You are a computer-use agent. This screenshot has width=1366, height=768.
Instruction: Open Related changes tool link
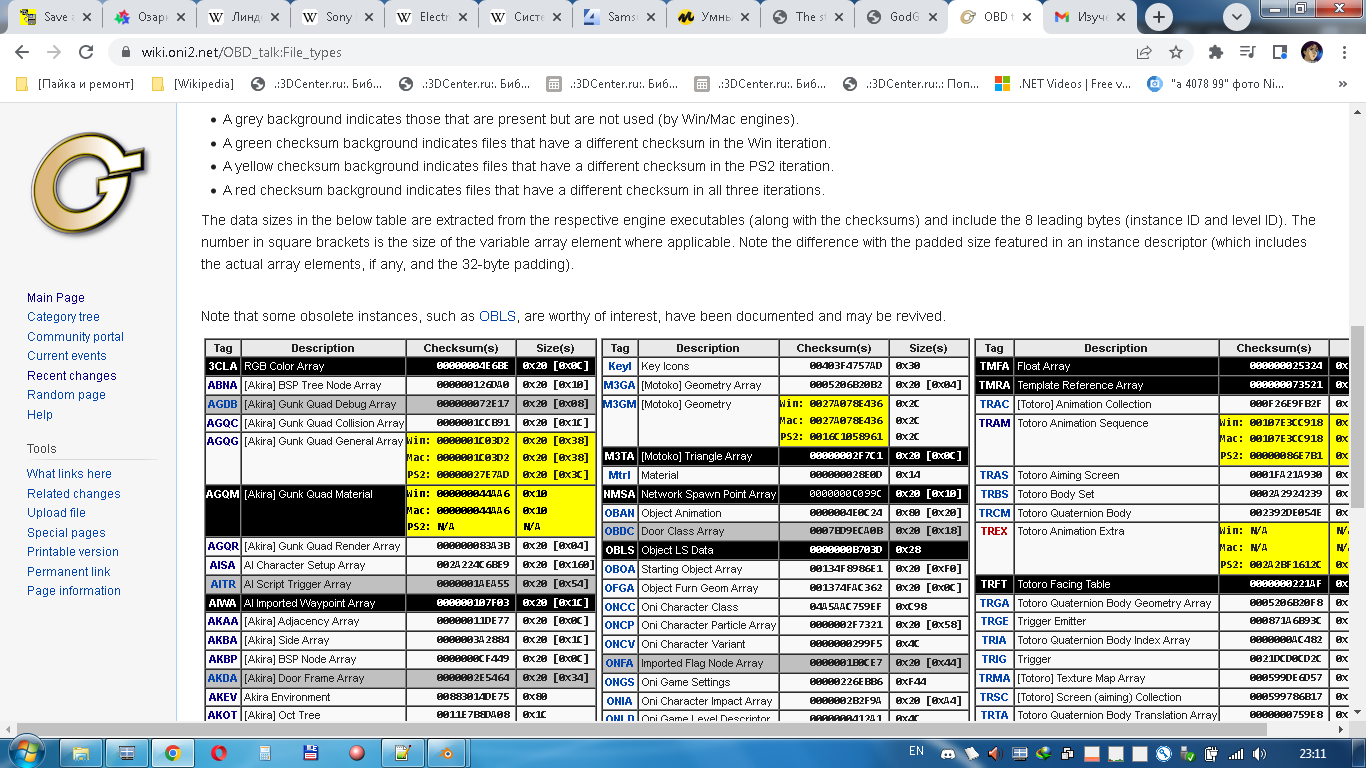[x=73, y=494]
